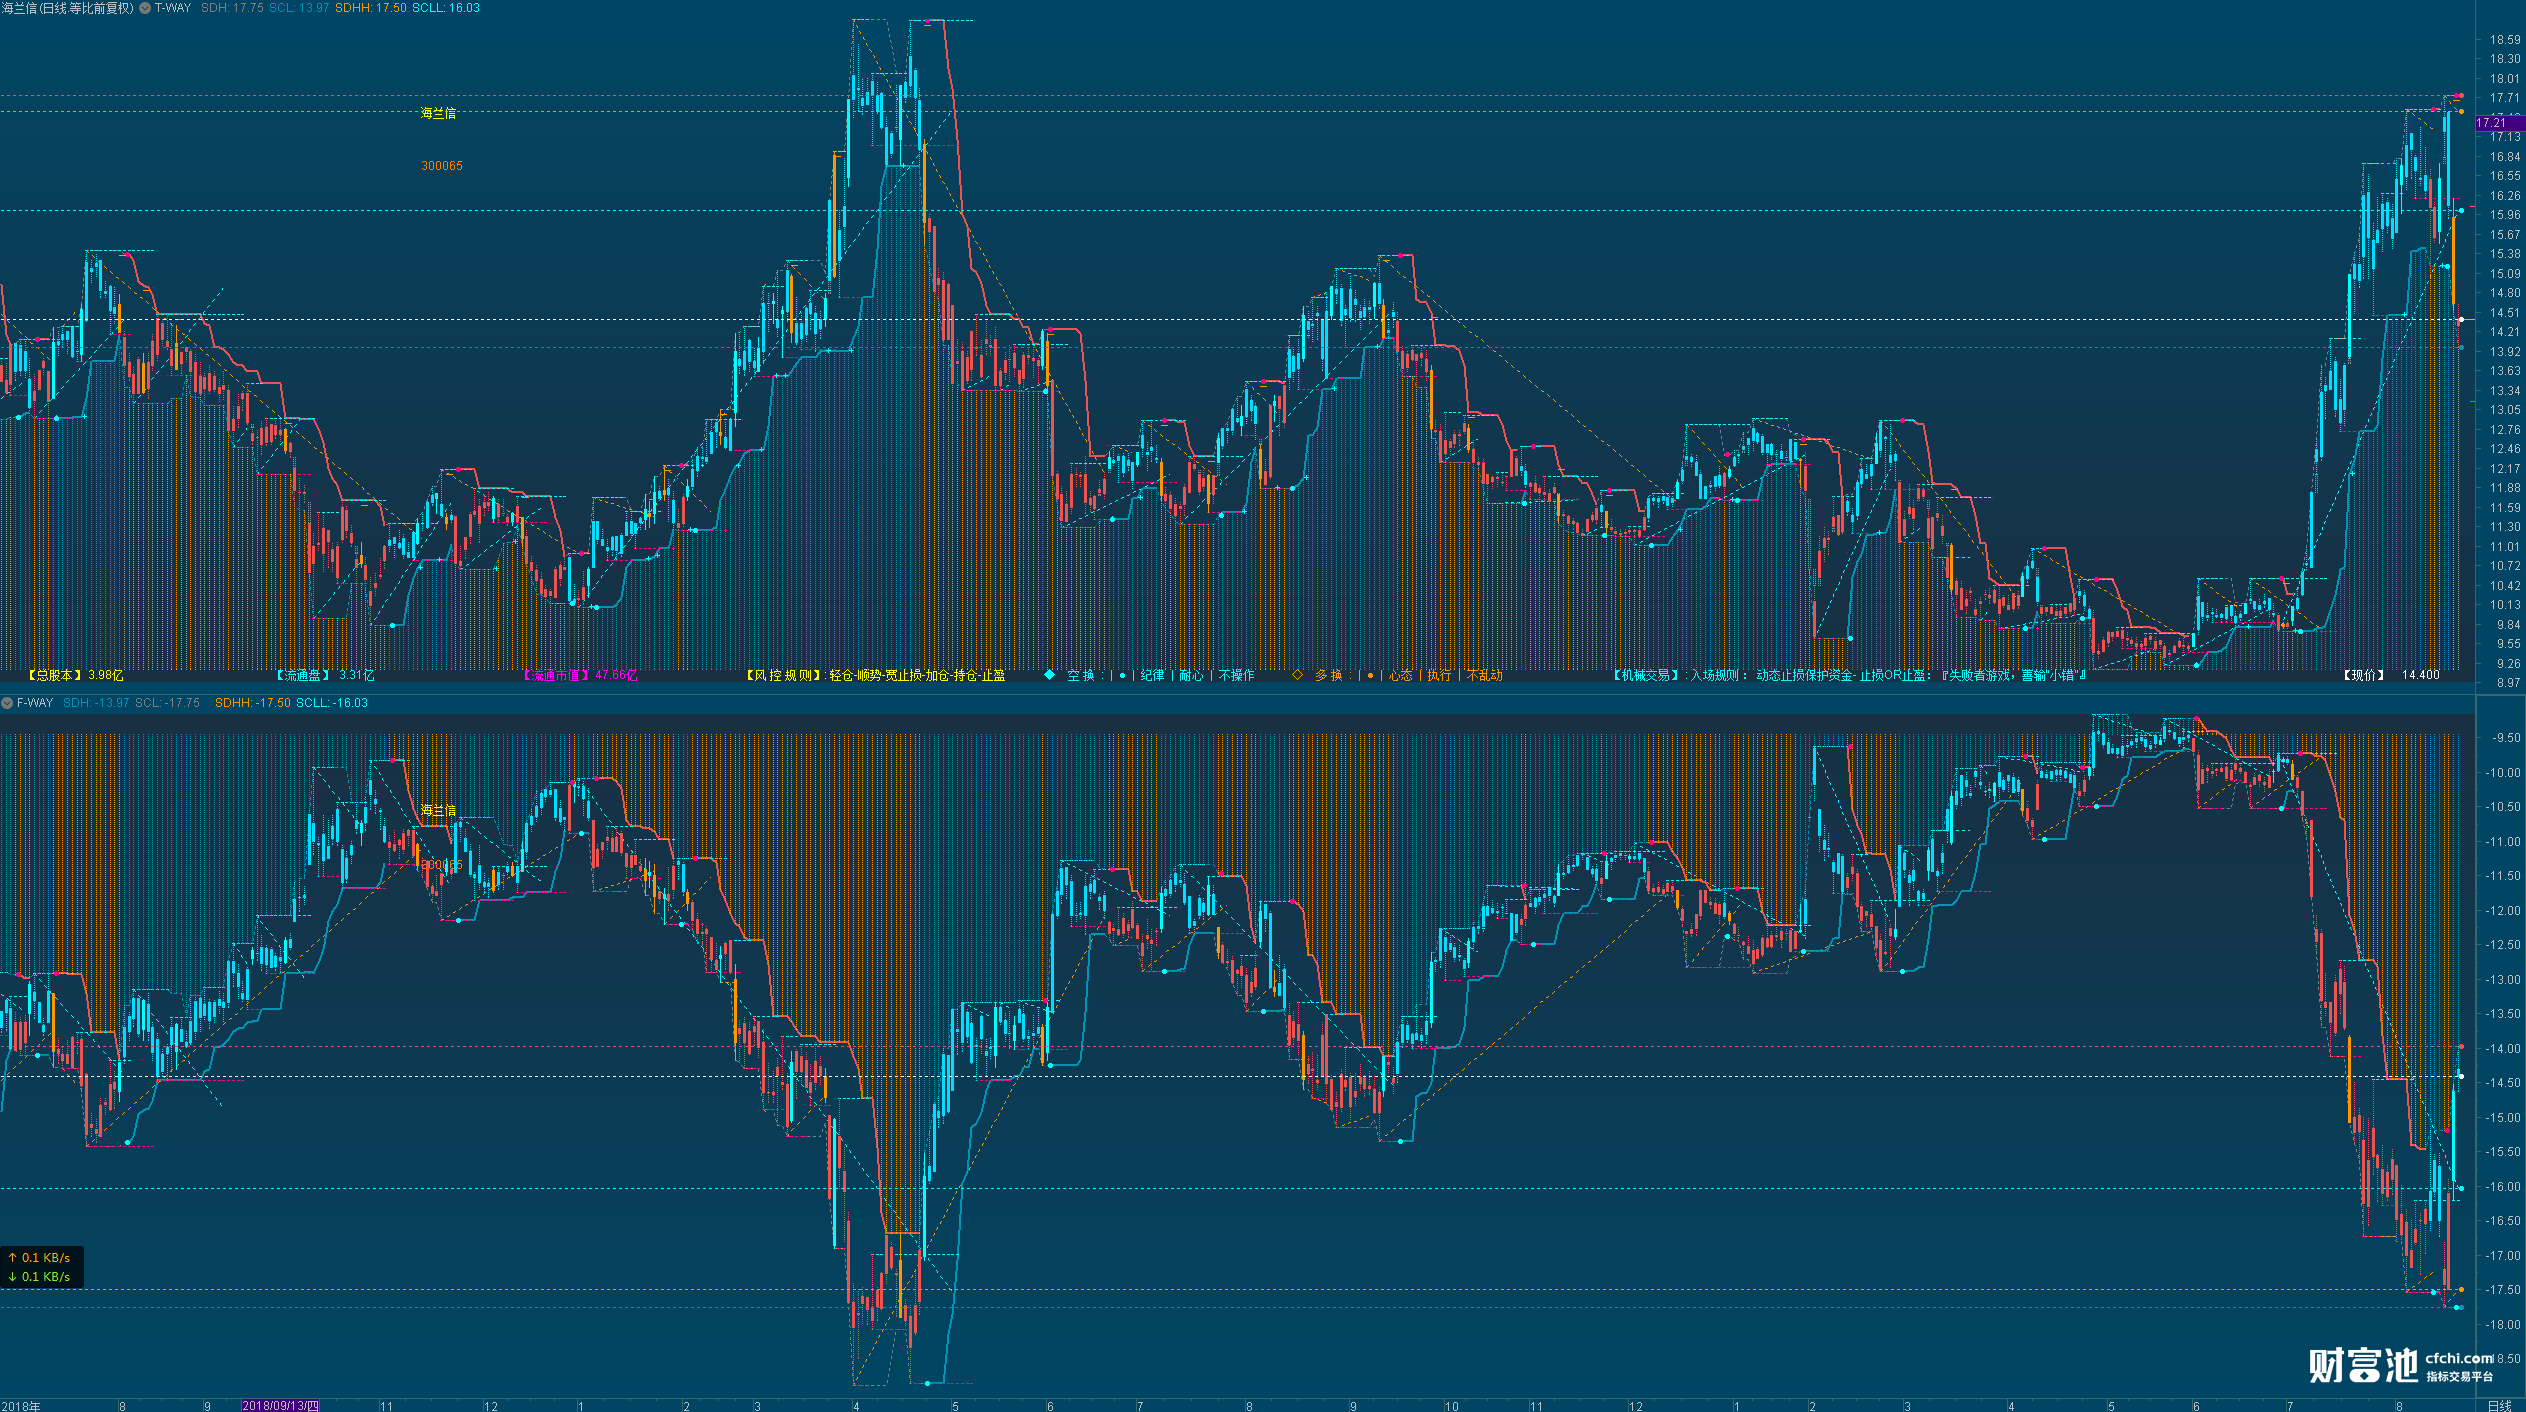Click the upload speed arrow indicator
Image resolution: width=2526 pixels, height=1412 pixels.
point(12,1257)
